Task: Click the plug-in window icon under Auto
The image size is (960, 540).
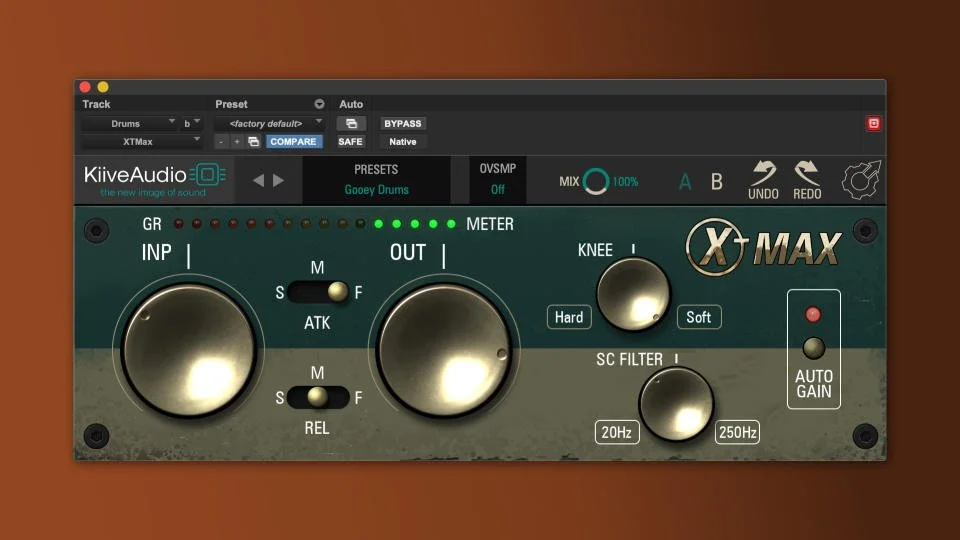Action: coord(351,124)
